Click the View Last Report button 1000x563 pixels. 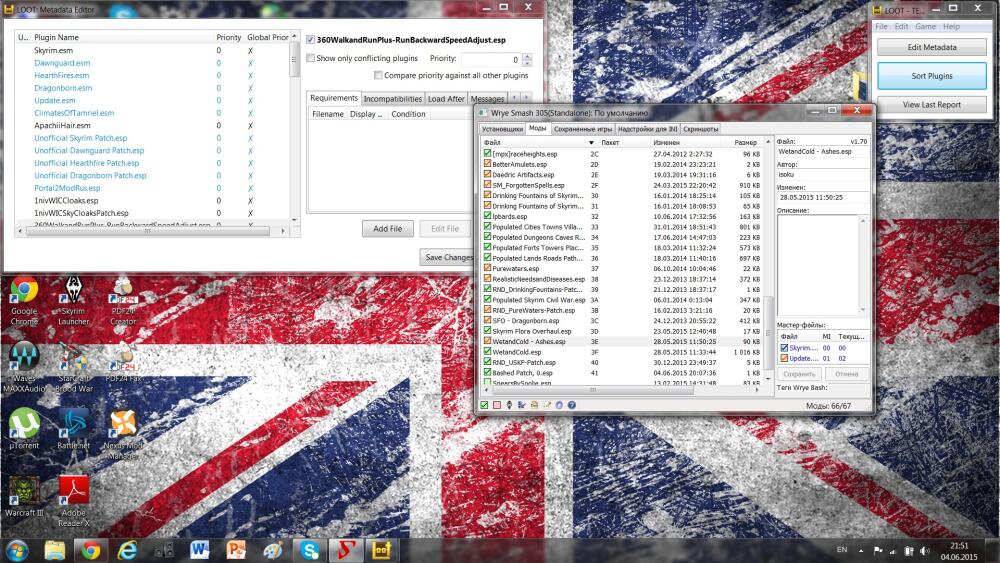click(x=932, y=105)
